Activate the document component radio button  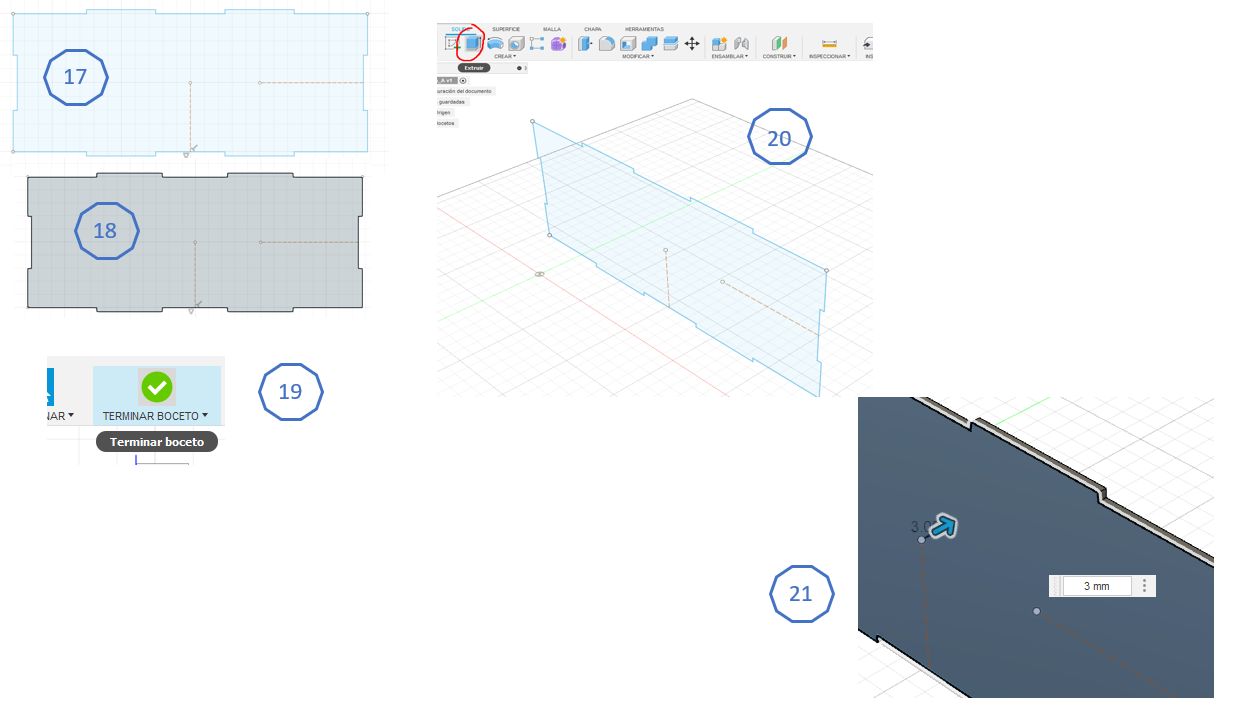pos(463,80)
